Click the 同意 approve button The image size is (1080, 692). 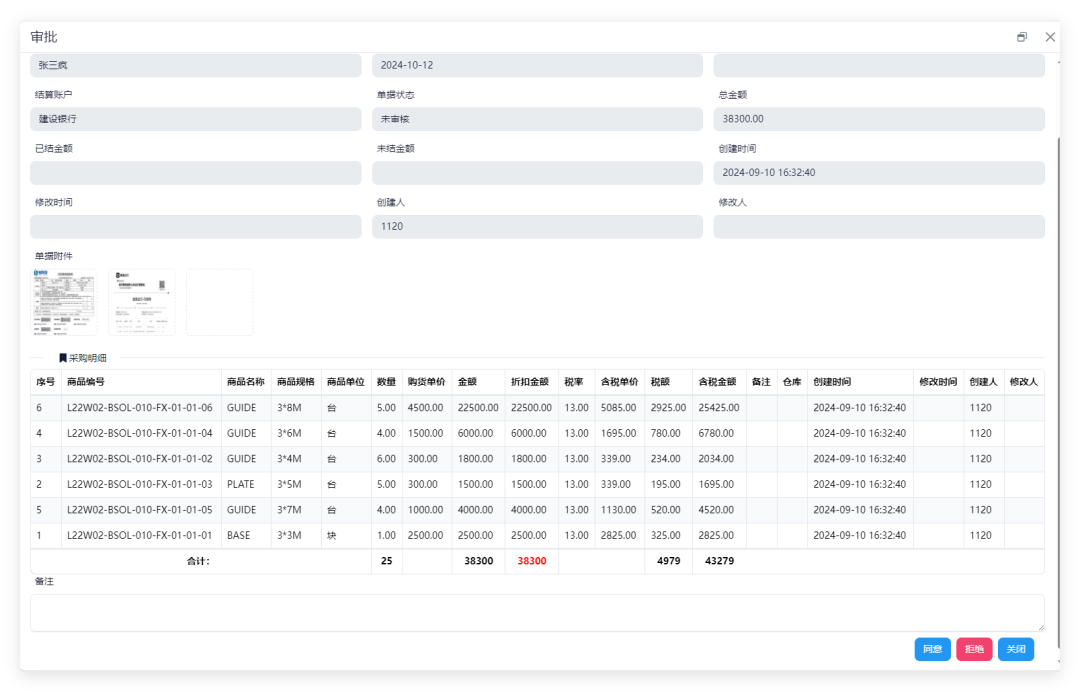933,649
